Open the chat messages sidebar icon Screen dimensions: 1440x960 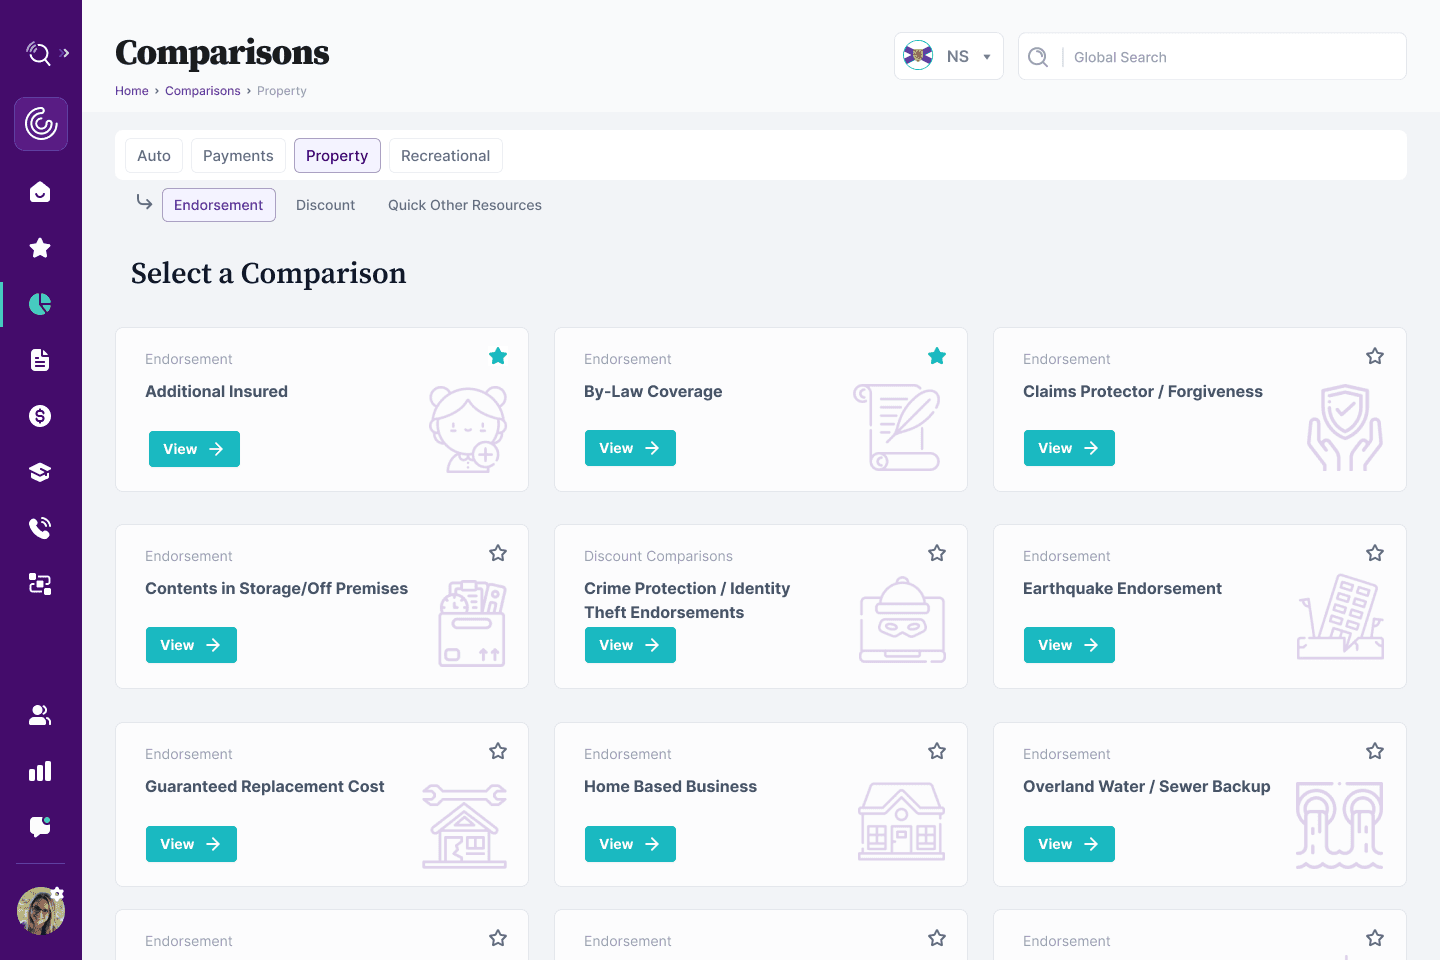[40, 827]
